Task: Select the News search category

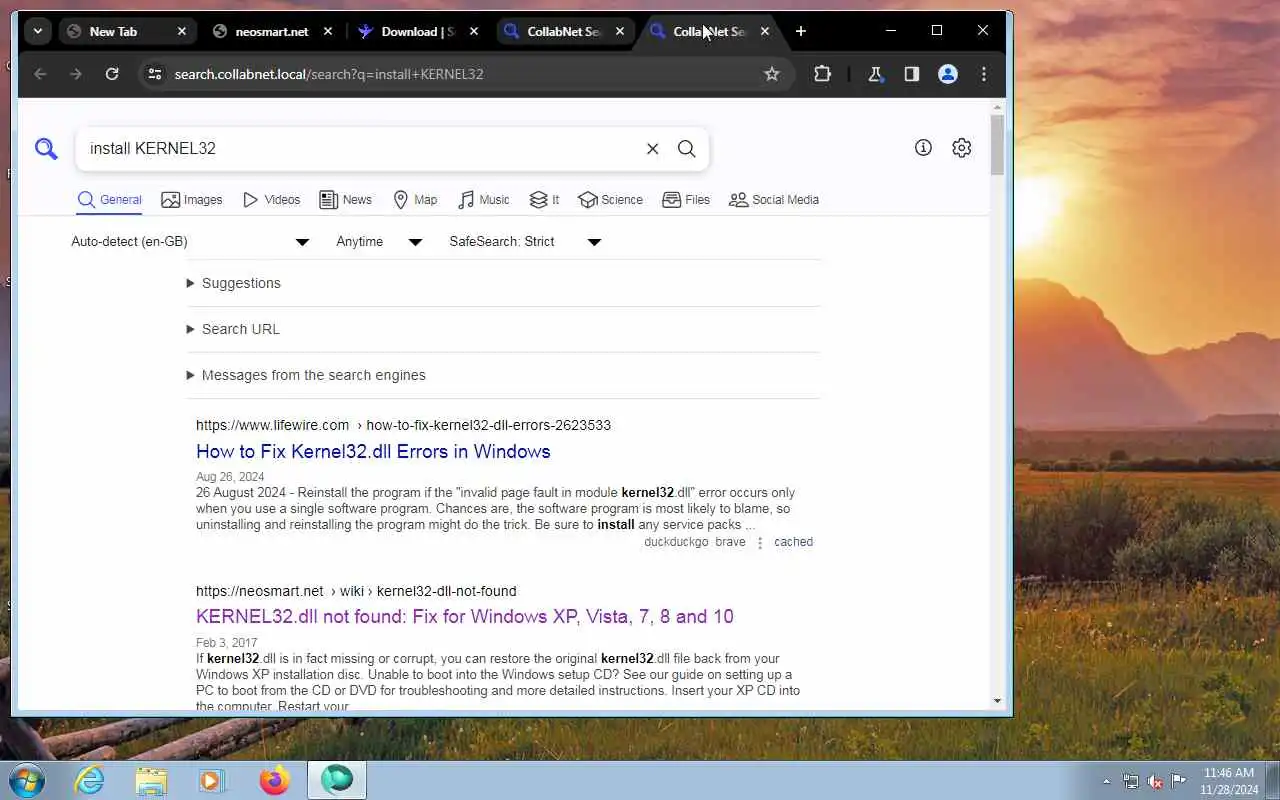Action: click(345, 200)
